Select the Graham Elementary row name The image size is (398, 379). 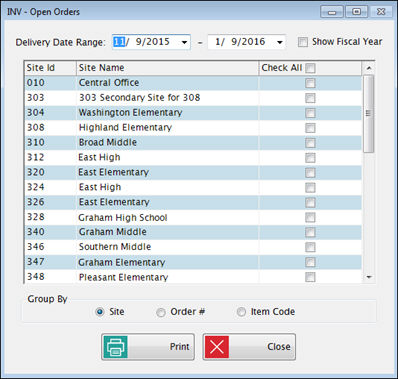pos(122,262)
